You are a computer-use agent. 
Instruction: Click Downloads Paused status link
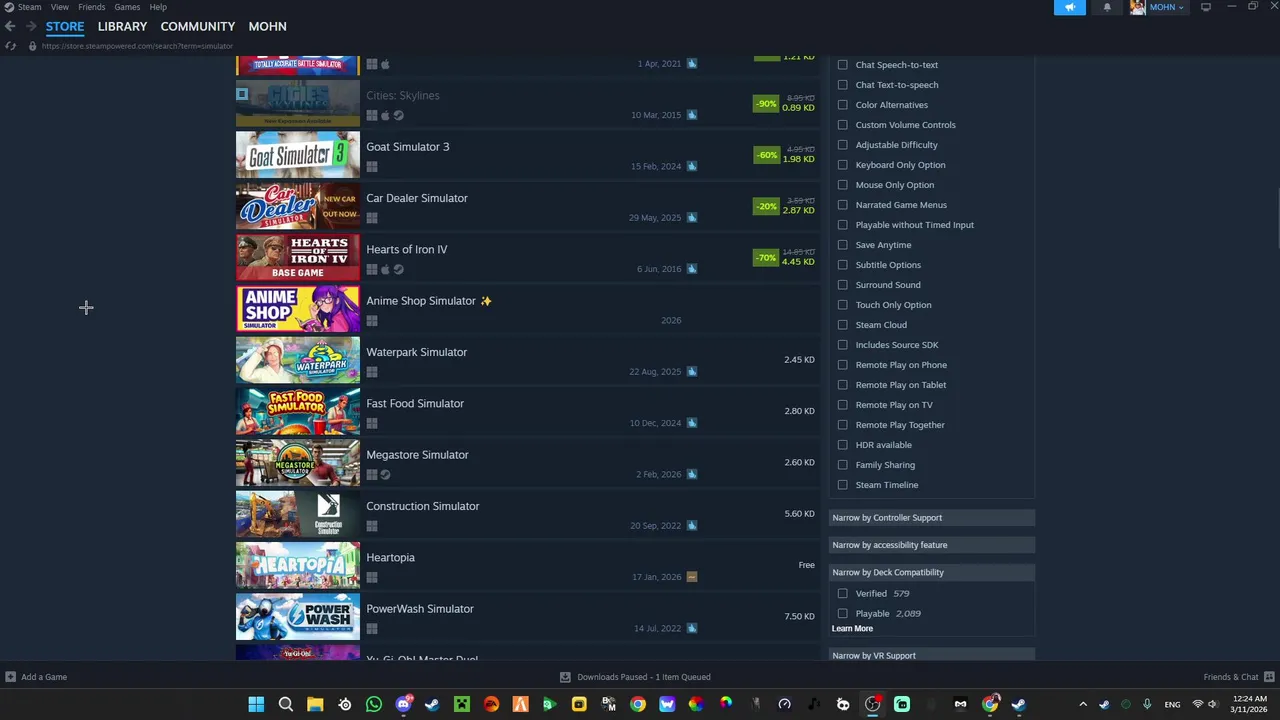[644, 677]
